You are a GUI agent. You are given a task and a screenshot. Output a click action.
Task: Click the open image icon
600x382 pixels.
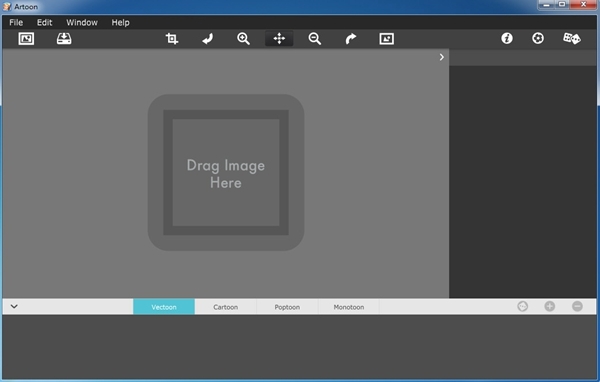(x=26, y=39)
